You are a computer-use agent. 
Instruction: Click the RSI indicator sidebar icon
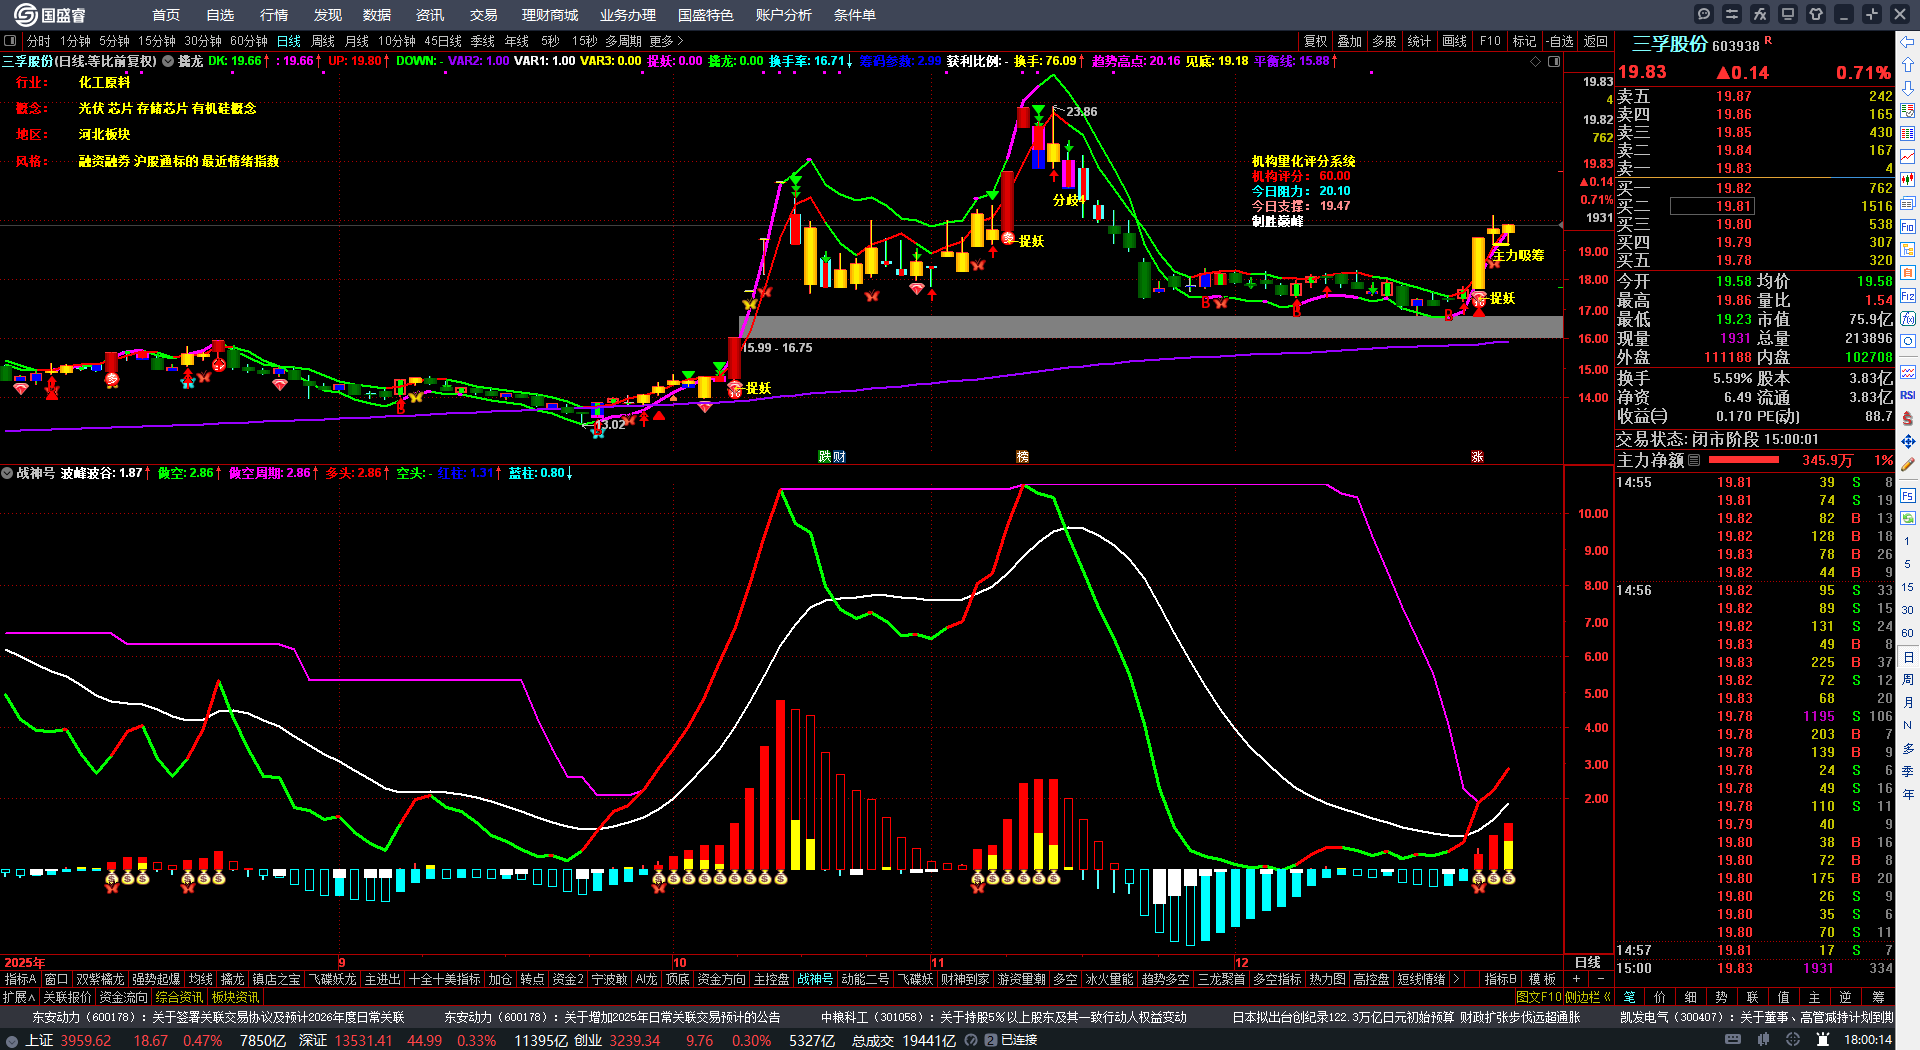point(1908,395)
